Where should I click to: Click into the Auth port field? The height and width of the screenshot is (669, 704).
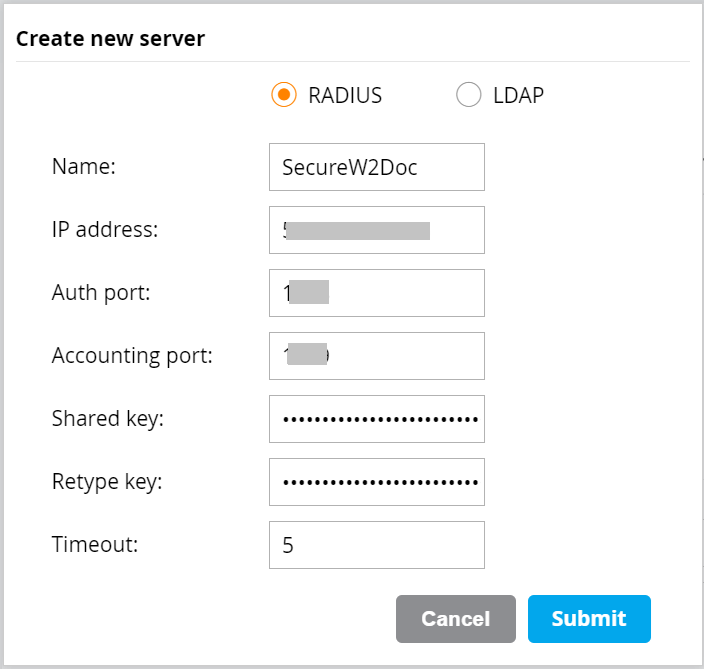tap(376, 293)
